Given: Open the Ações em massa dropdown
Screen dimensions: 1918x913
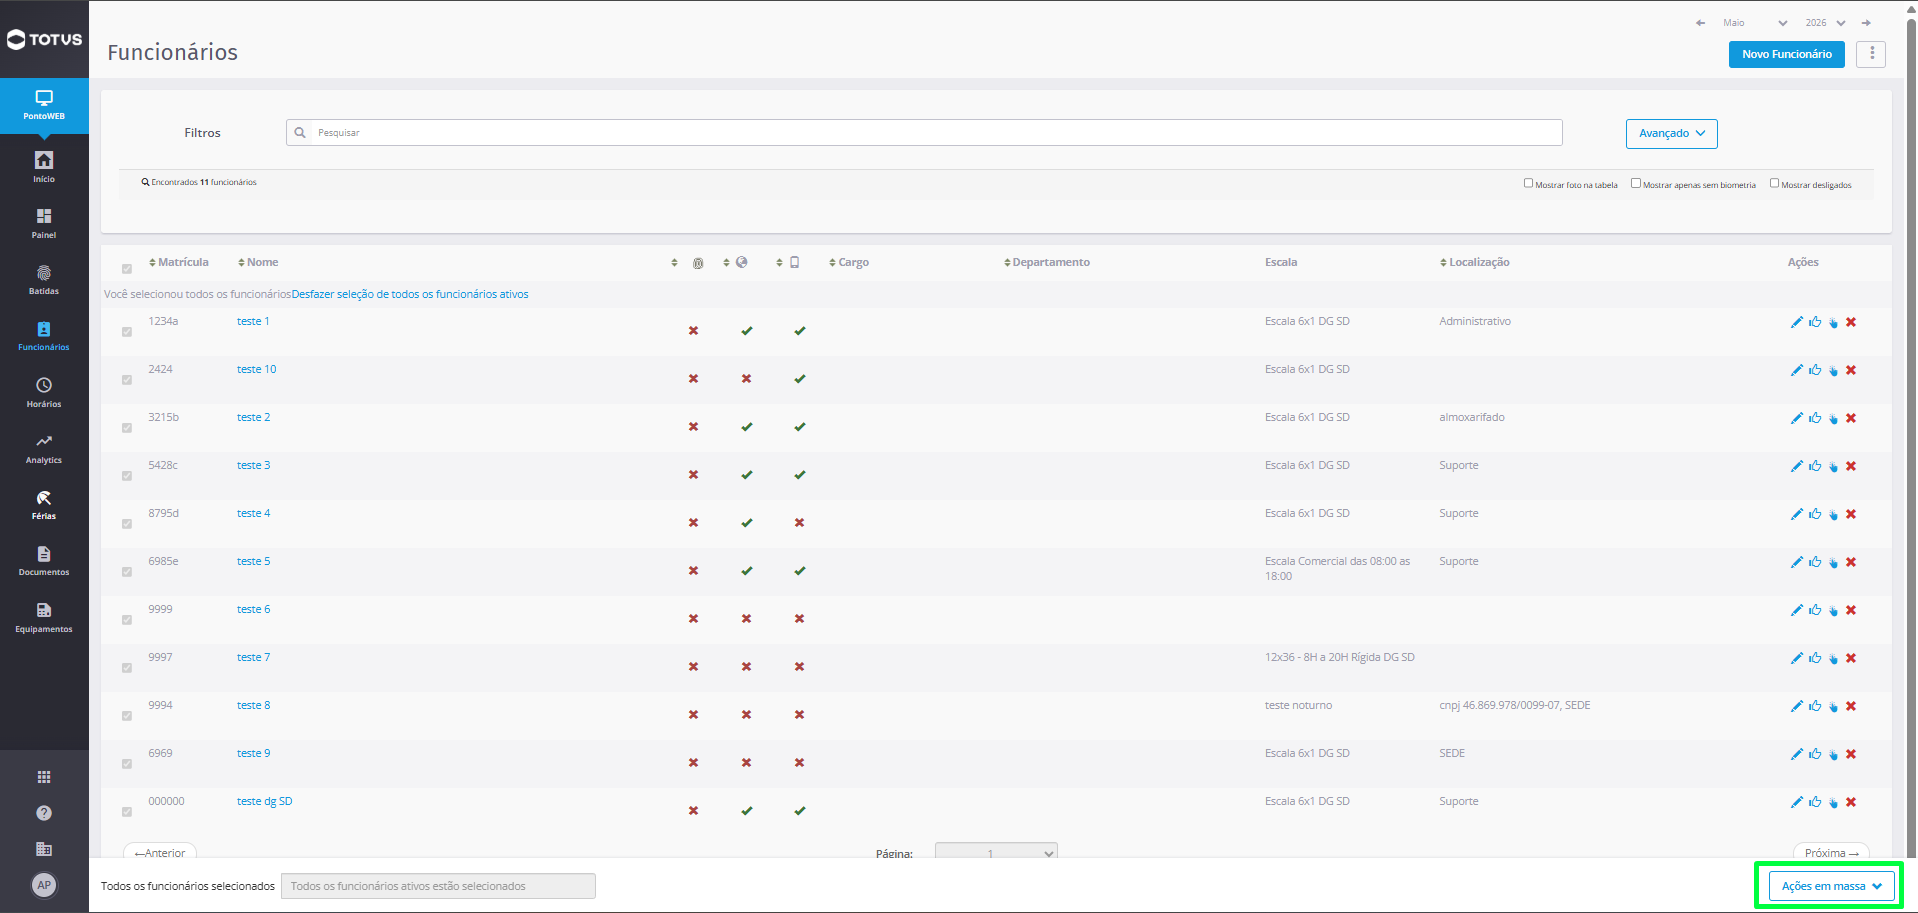Looking at the screenshot, I should pos(1832,886).
